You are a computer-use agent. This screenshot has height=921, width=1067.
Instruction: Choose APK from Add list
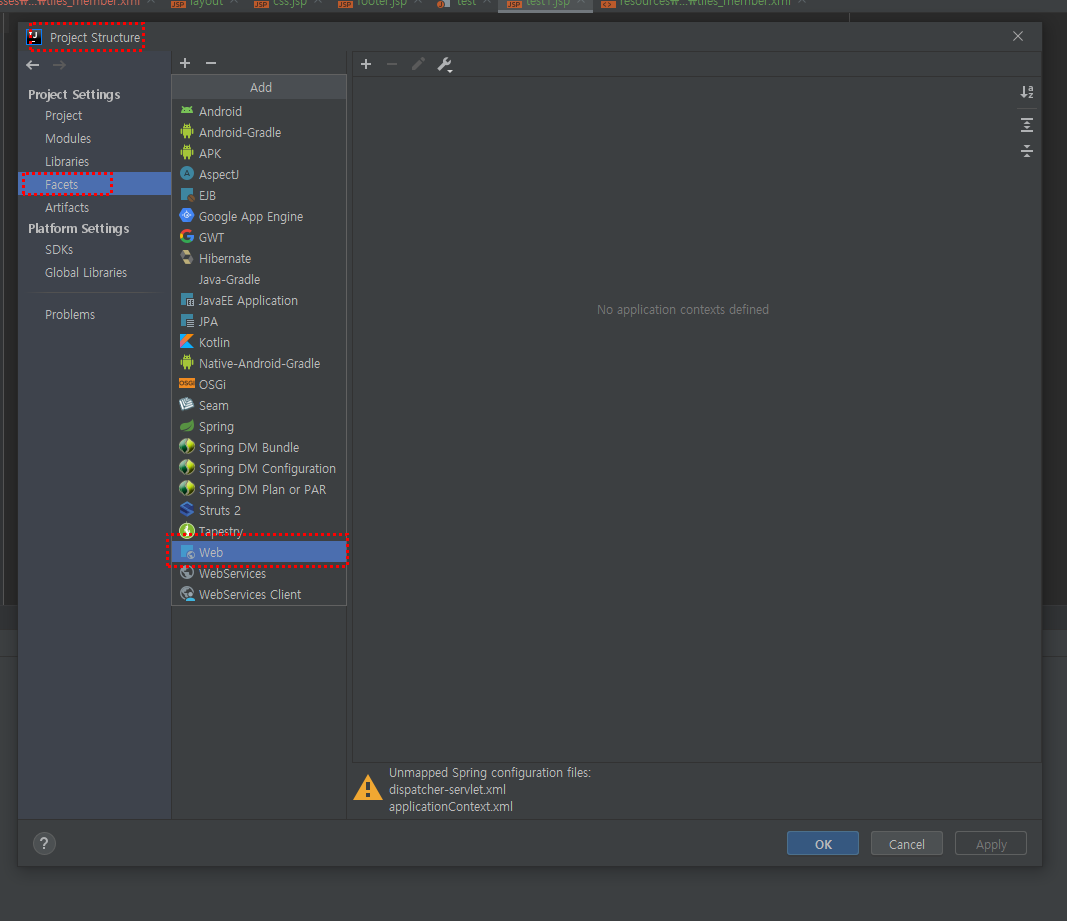pyautogui.click(x=259, y=153)
